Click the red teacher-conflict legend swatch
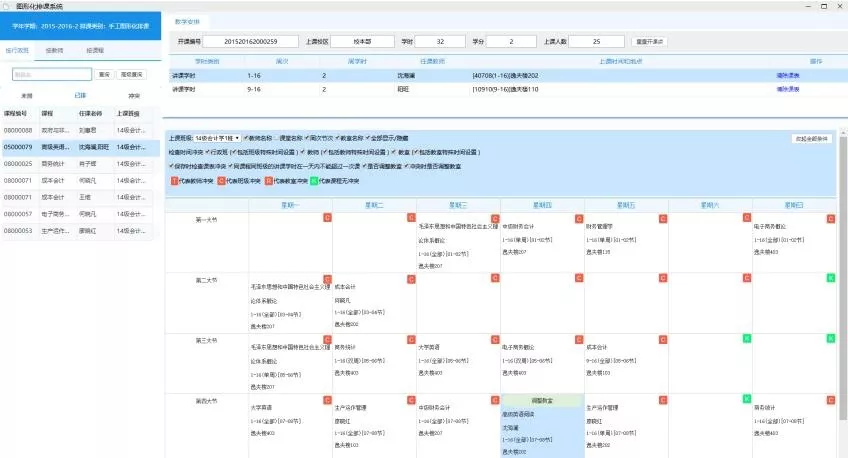This screenshot has height=458, width=848. point(174,181)
